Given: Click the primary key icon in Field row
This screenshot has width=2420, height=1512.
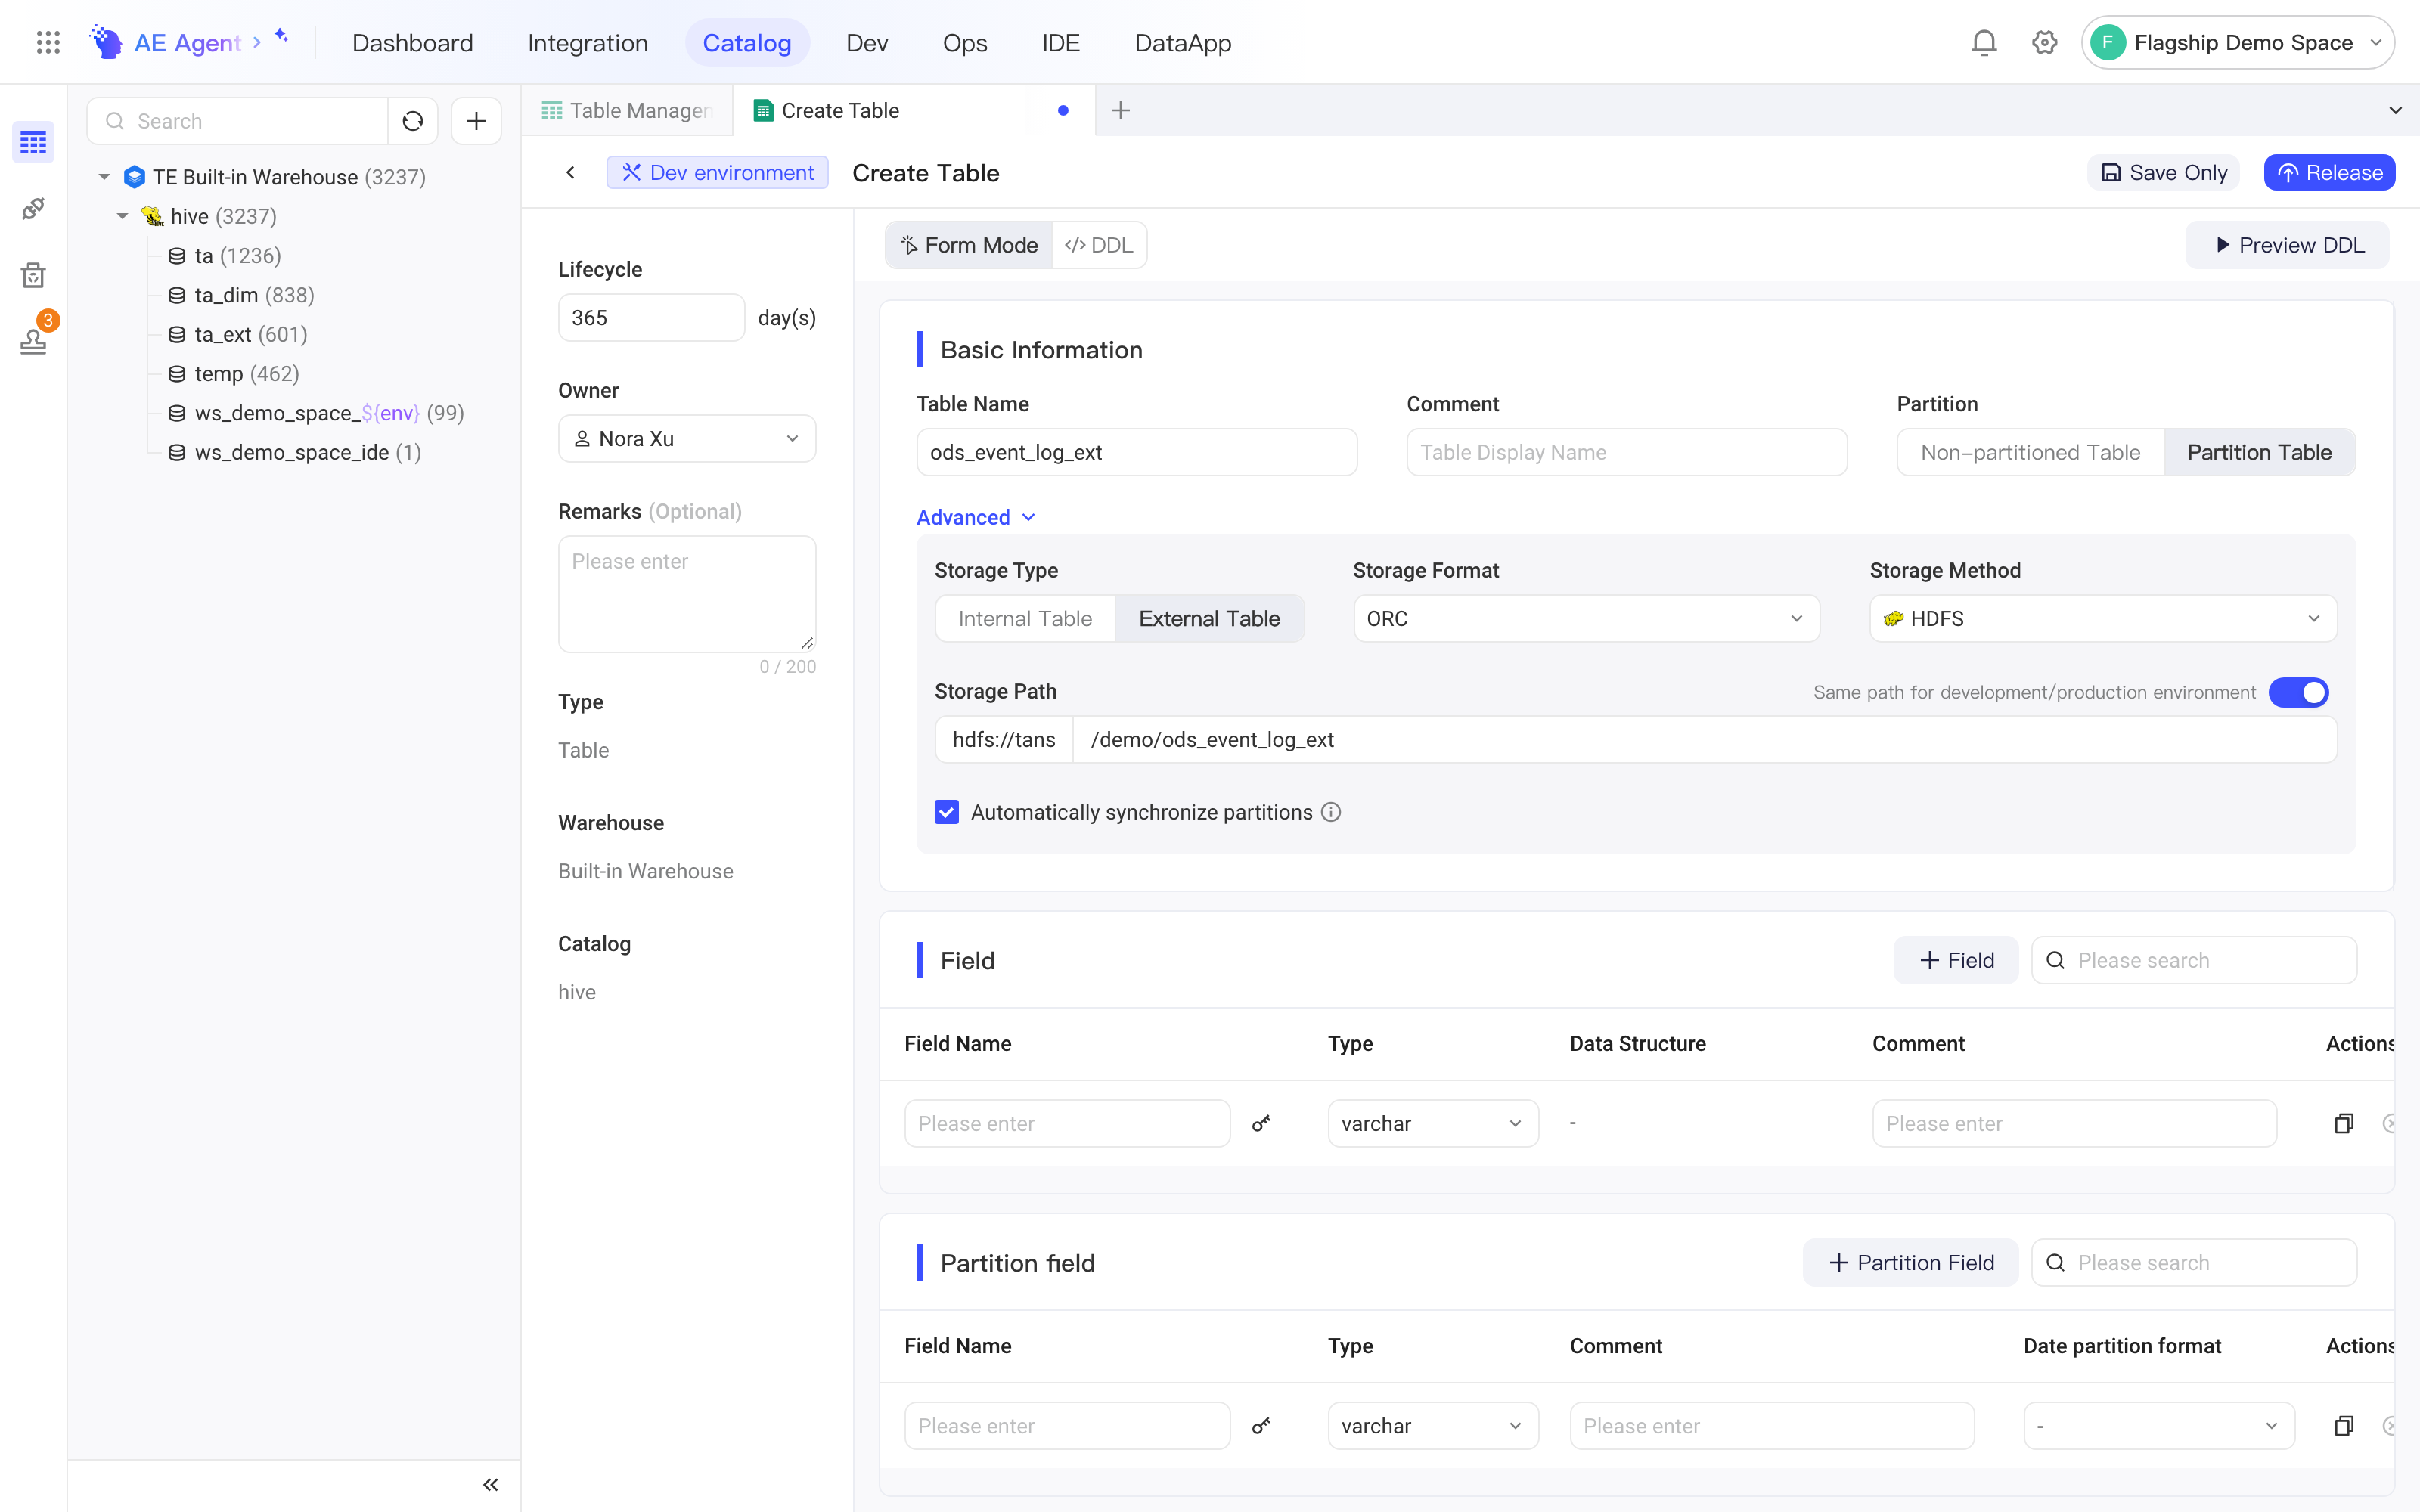Looking at the screenshot, I should [1261, 1123].
